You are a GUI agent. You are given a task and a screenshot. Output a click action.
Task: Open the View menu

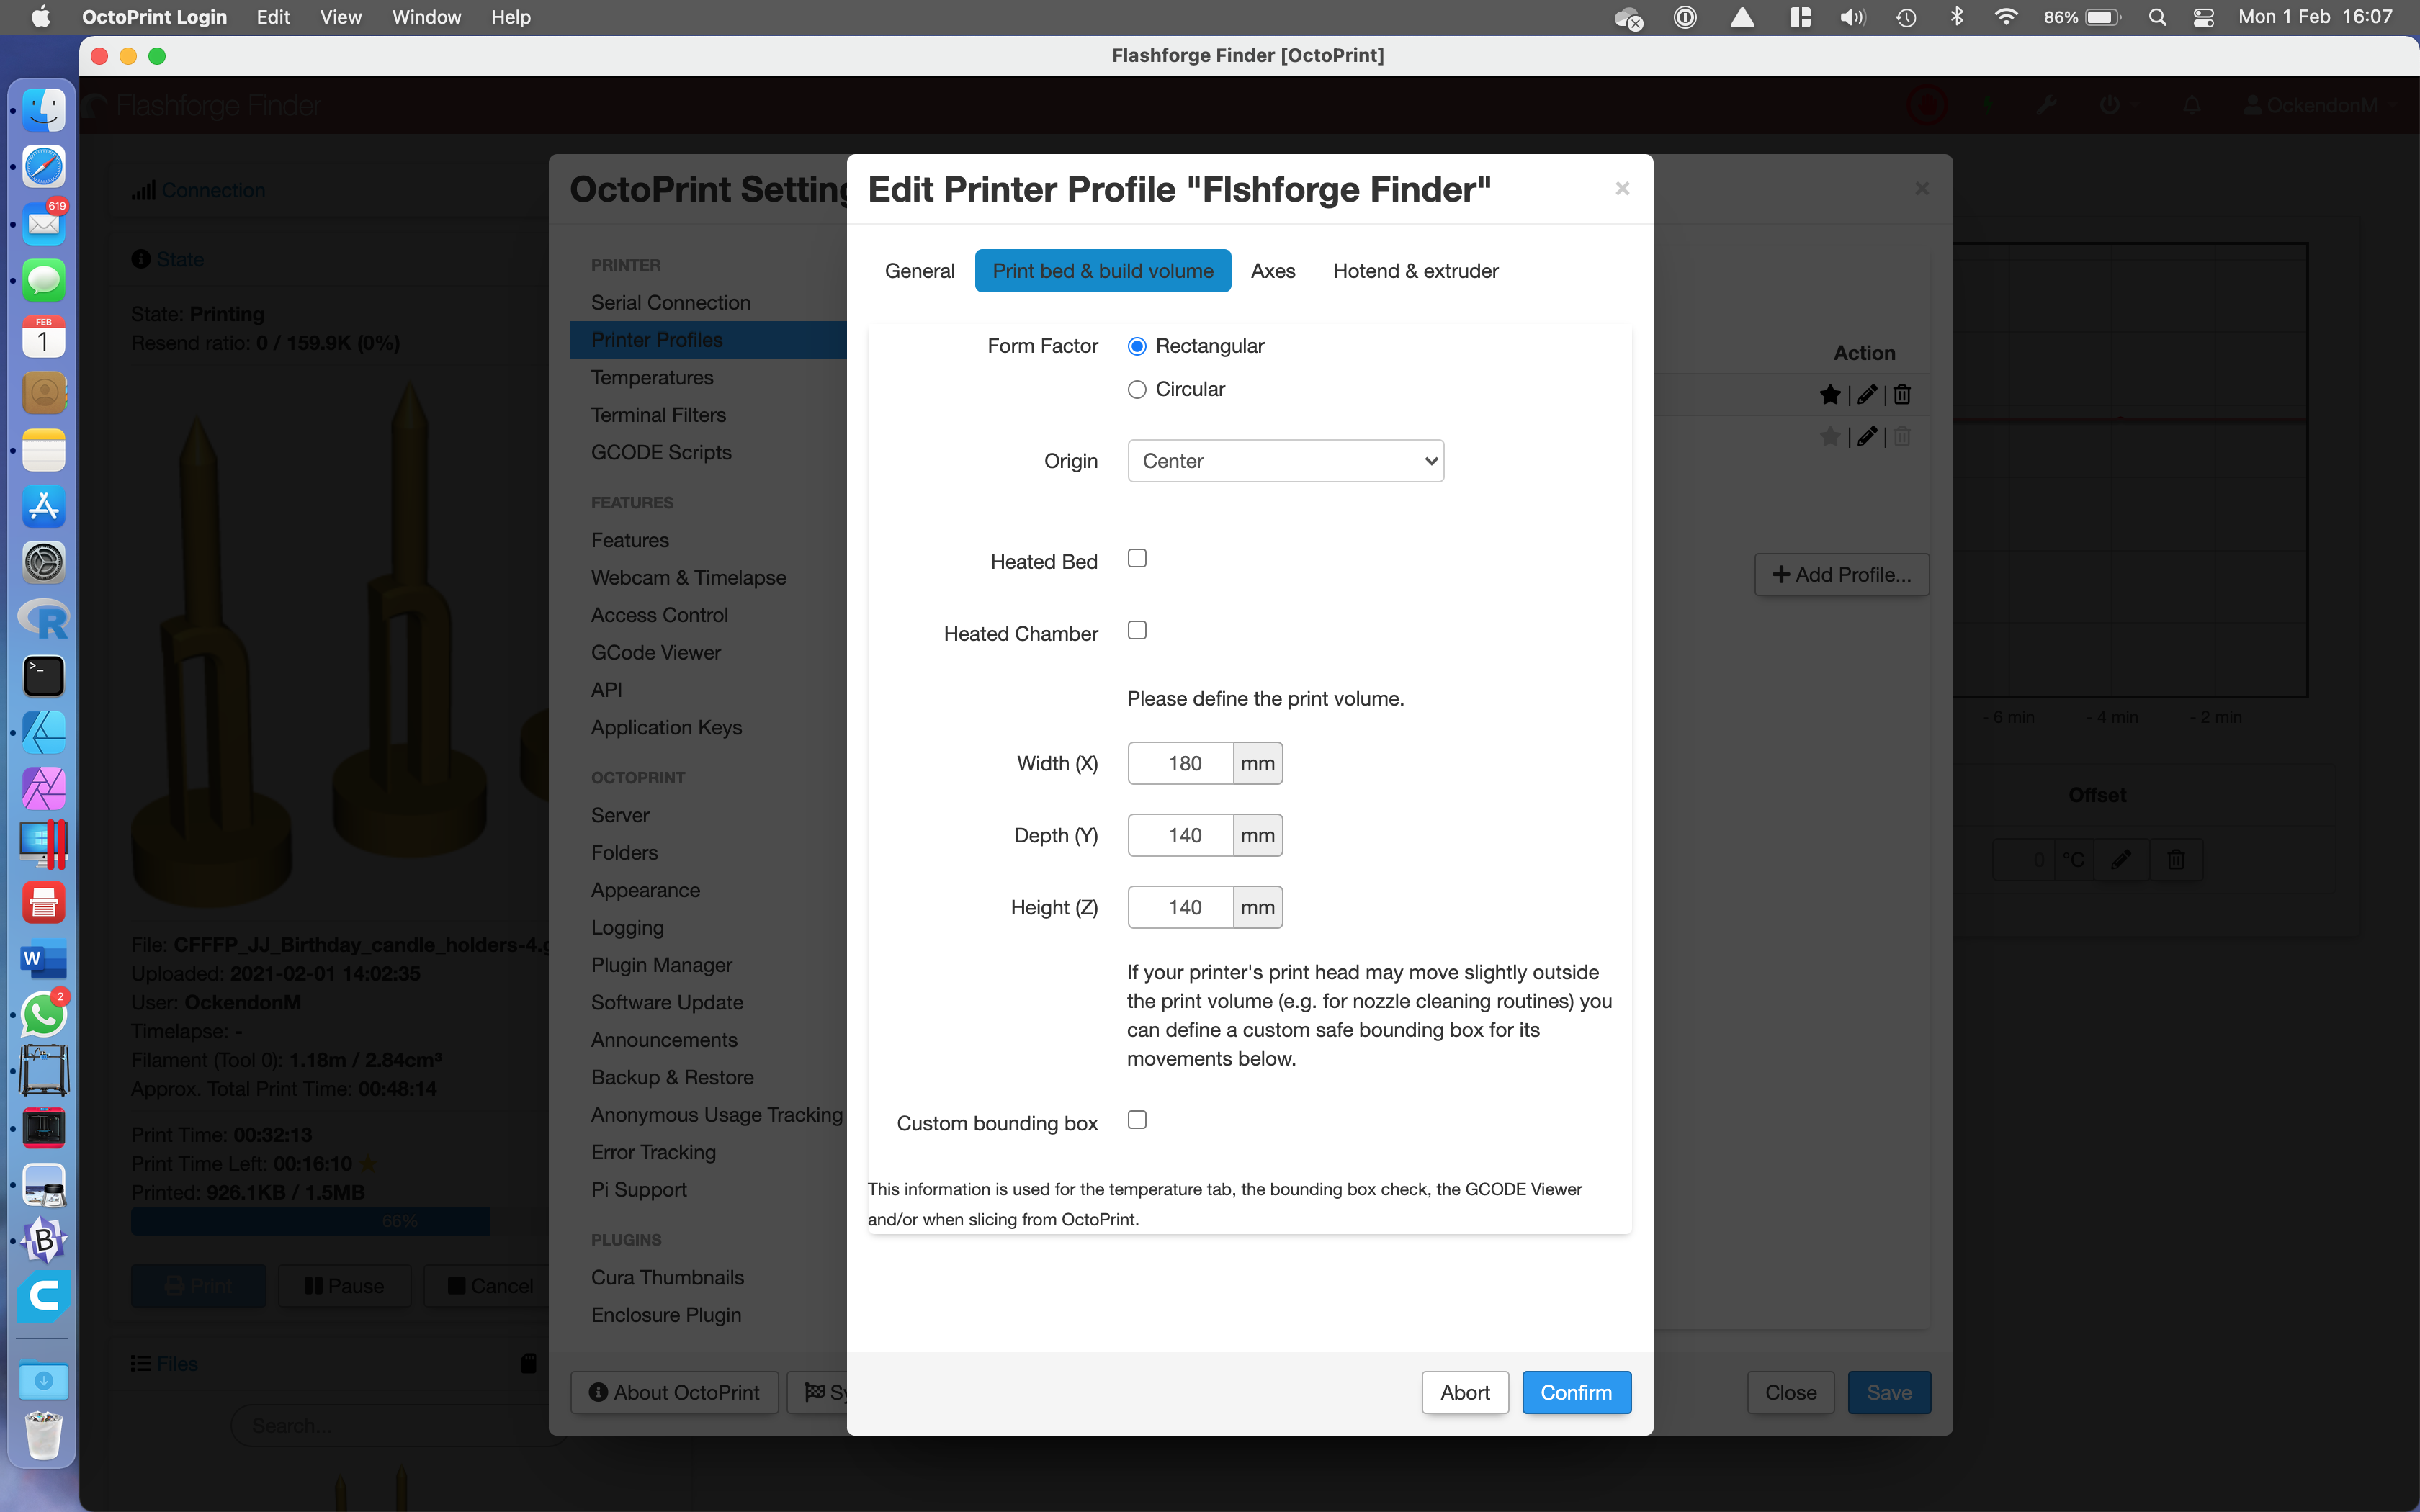click(340, 17)
